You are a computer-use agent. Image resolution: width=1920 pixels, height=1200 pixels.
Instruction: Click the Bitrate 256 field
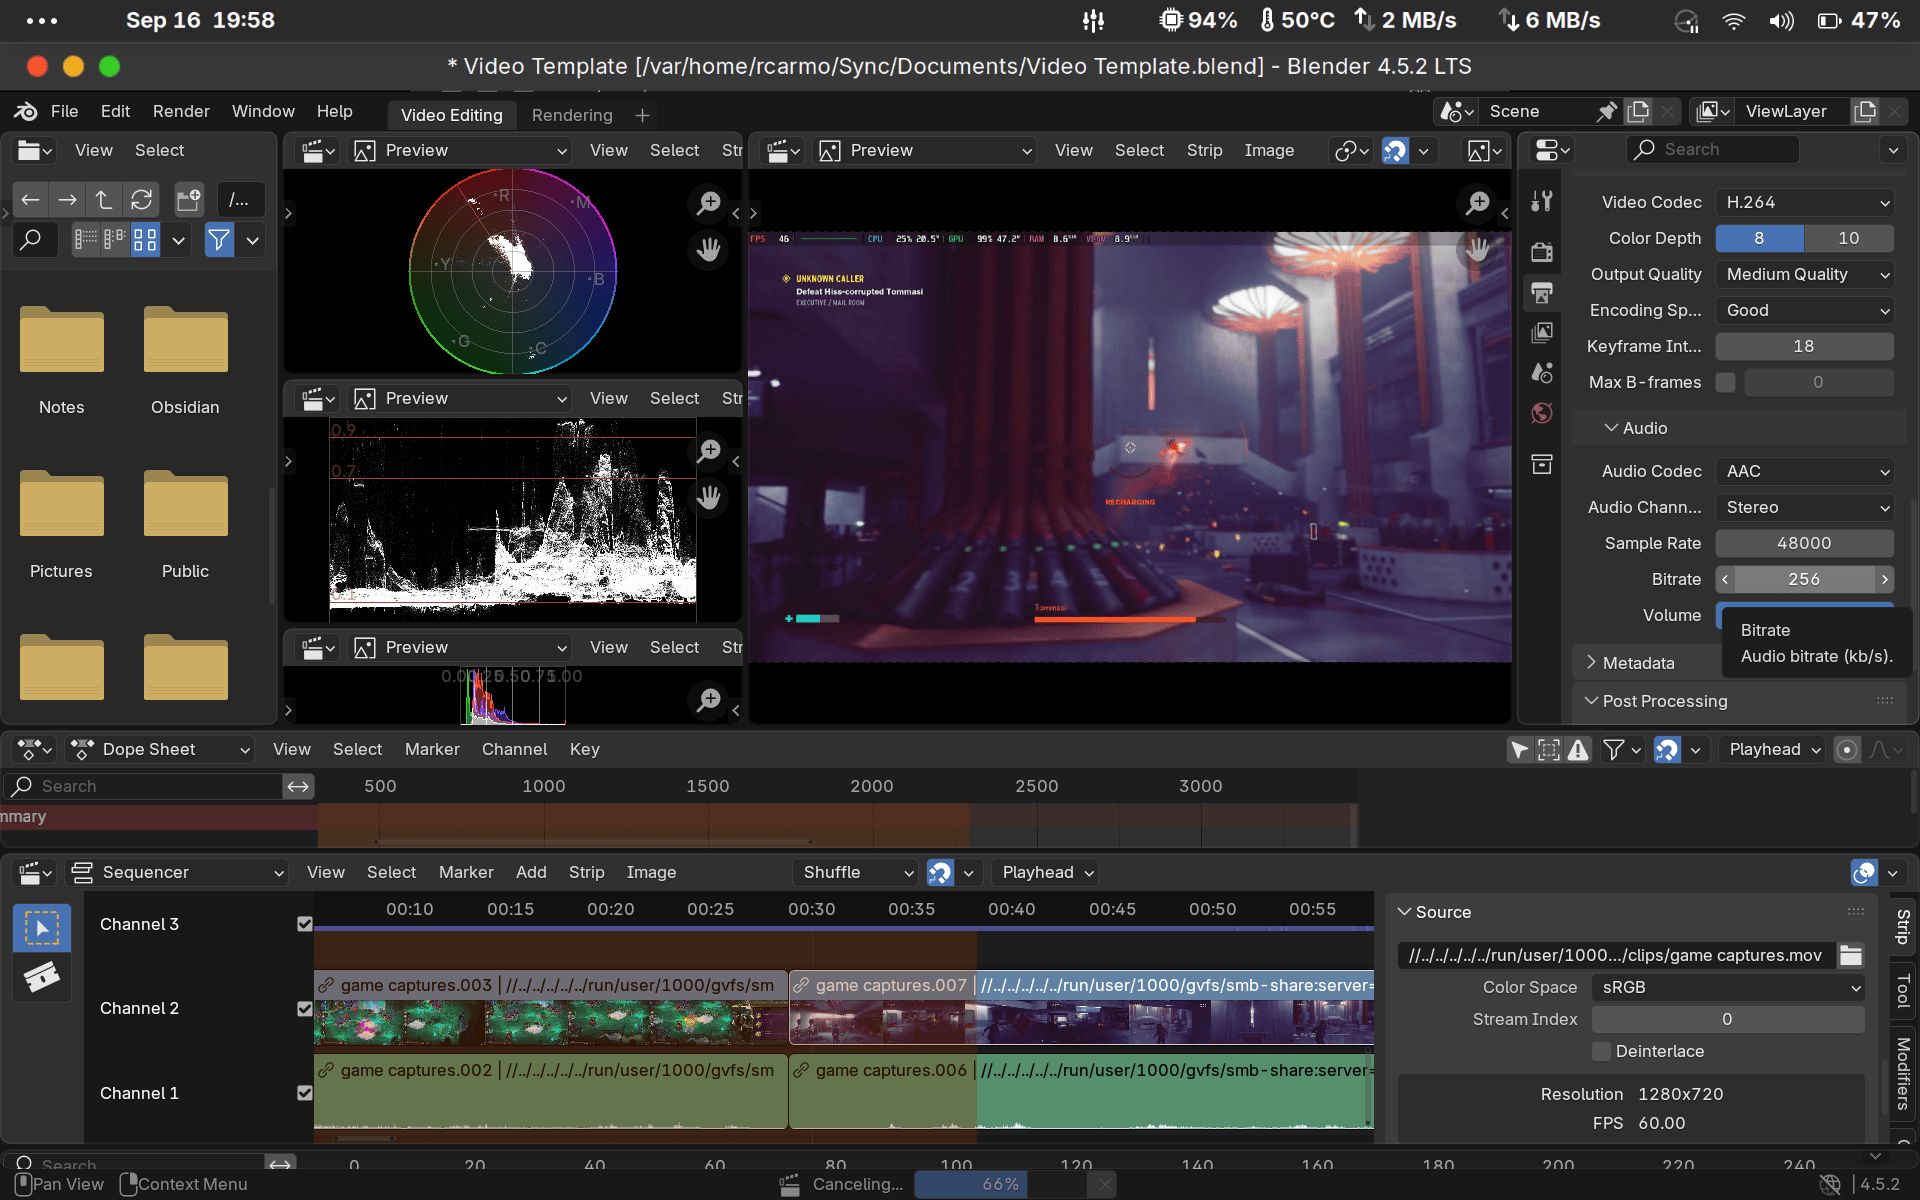(1804, 579)
